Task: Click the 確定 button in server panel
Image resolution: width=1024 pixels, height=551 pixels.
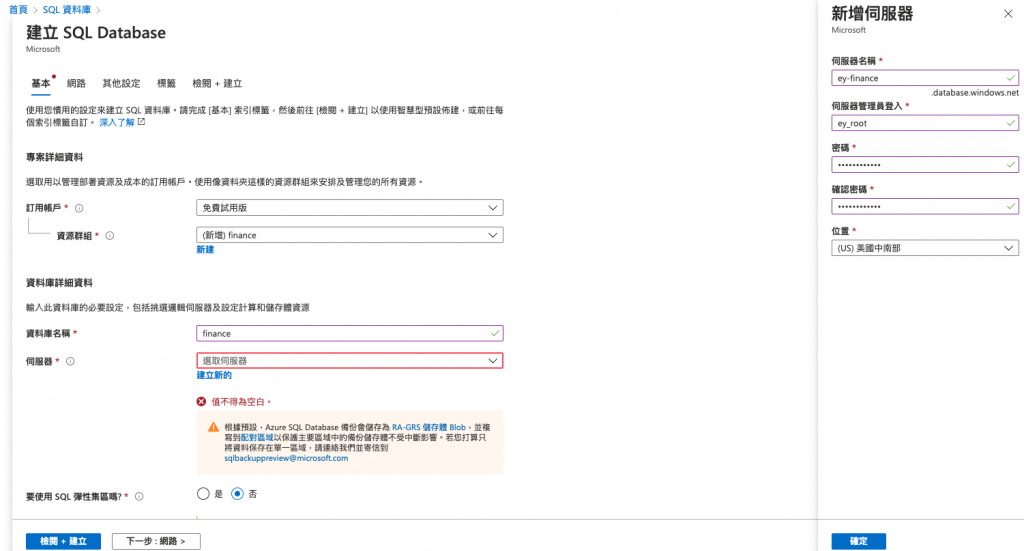Action: pos(859,541)
